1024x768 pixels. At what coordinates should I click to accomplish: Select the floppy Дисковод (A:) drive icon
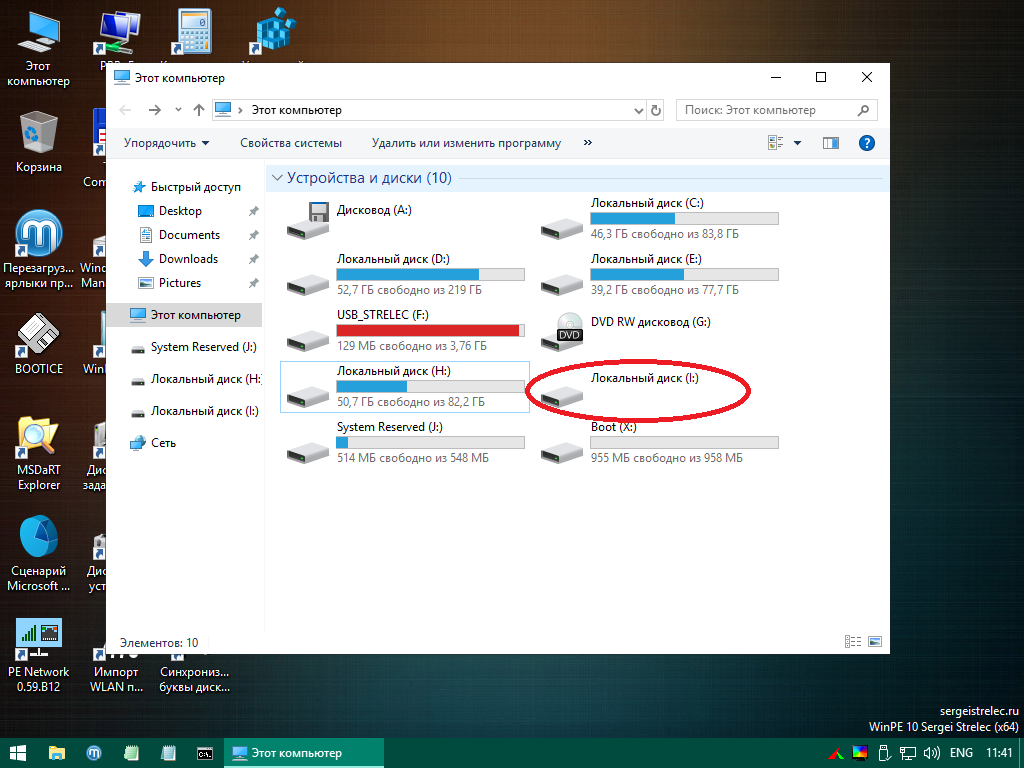click(x=308, y=220)
